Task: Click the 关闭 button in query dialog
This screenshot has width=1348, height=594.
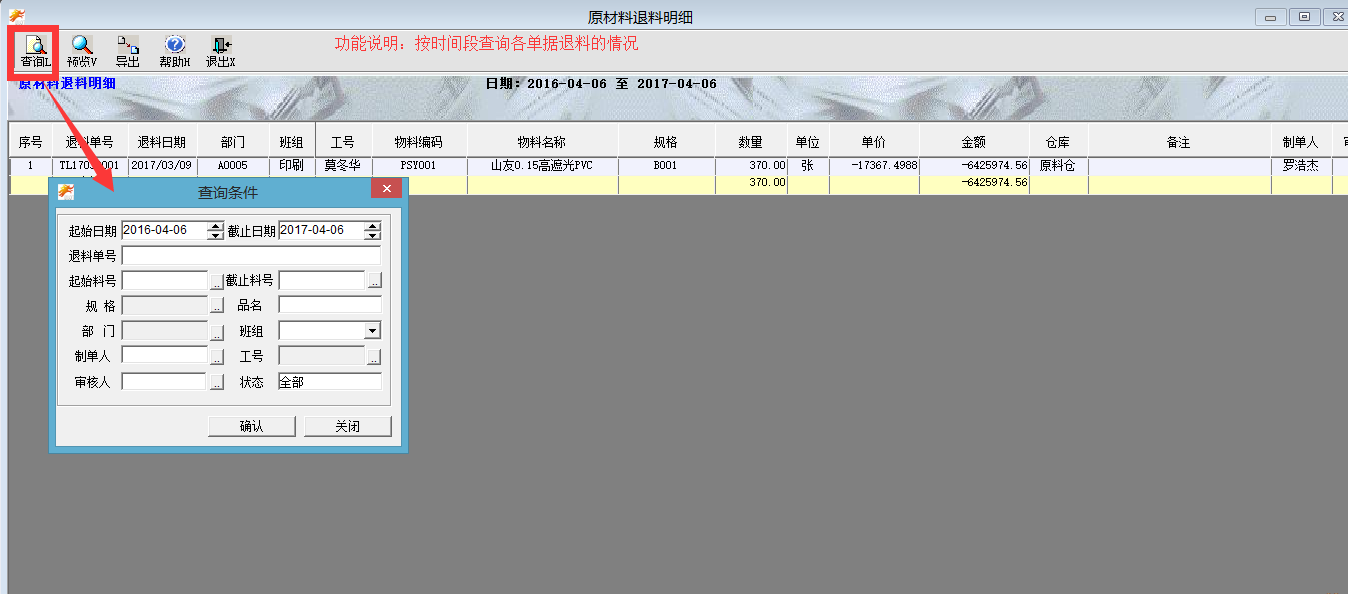Action: [348, 426]
